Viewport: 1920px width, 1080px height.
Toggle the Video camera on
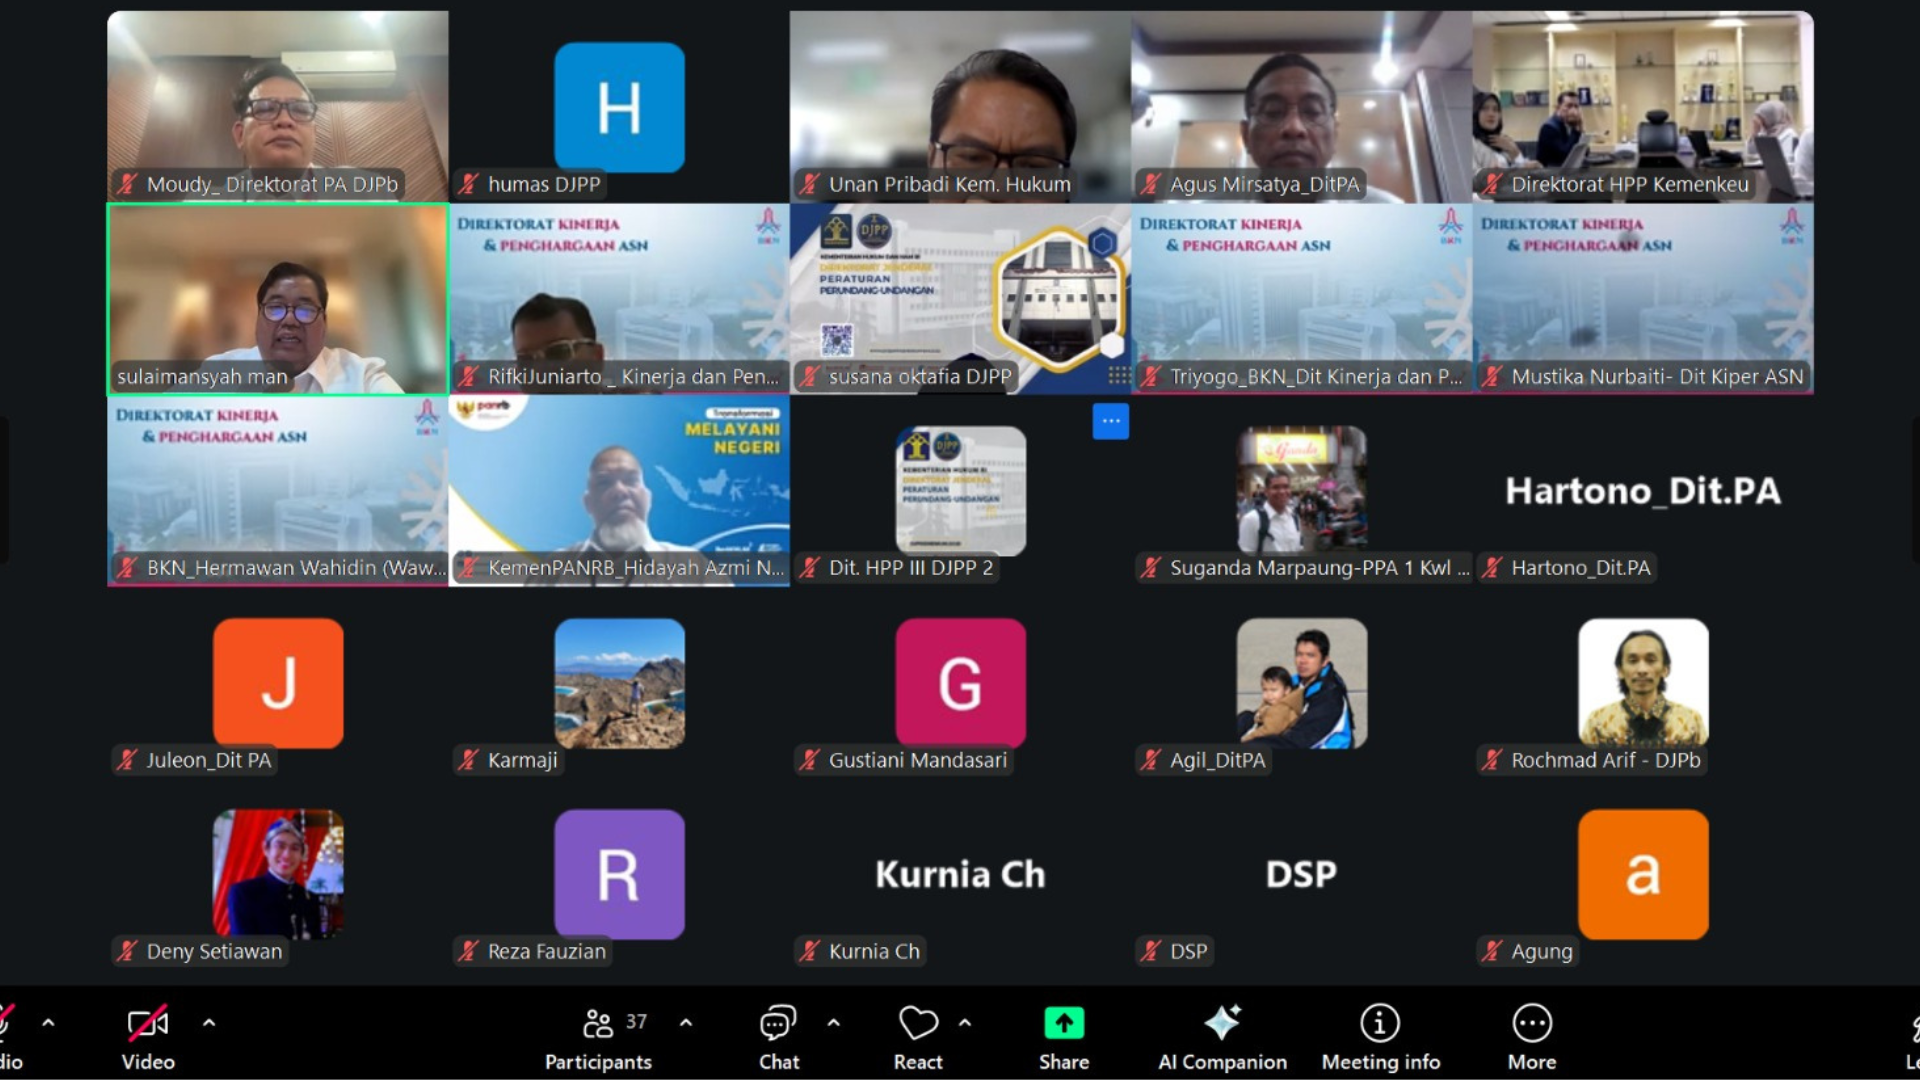coord(148,1023)
